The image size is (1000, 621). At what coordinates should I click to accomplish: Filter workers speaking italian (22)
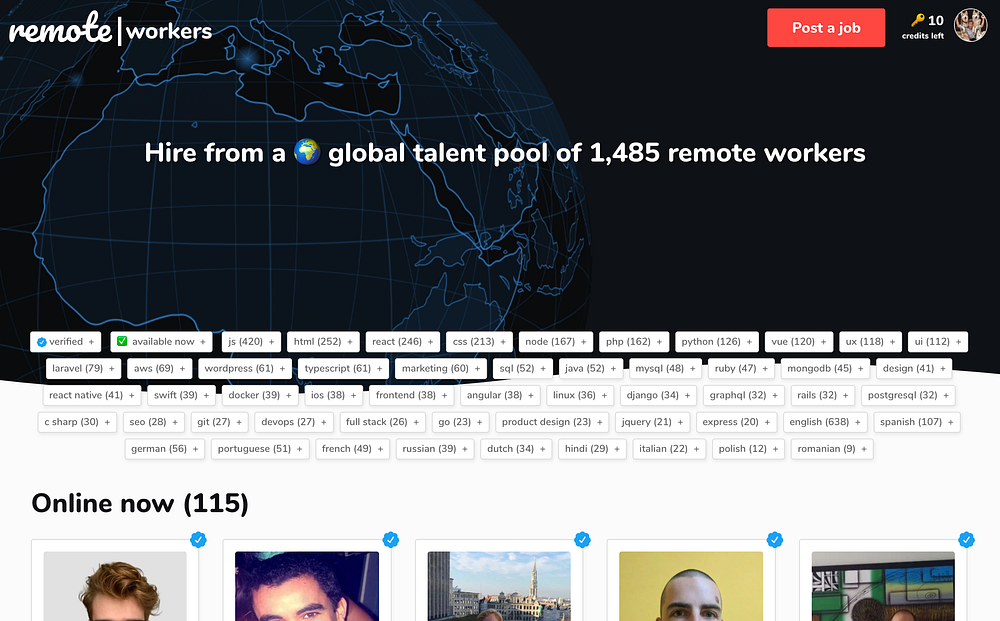point(669,449)
